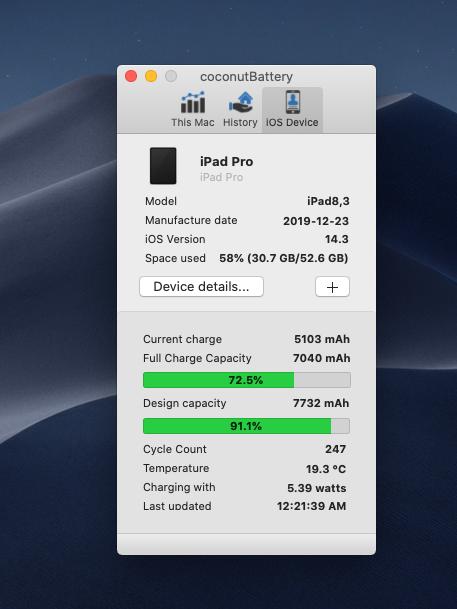Click the Last updated label
Screen dimensions: 457x609
tap(177, 506)
